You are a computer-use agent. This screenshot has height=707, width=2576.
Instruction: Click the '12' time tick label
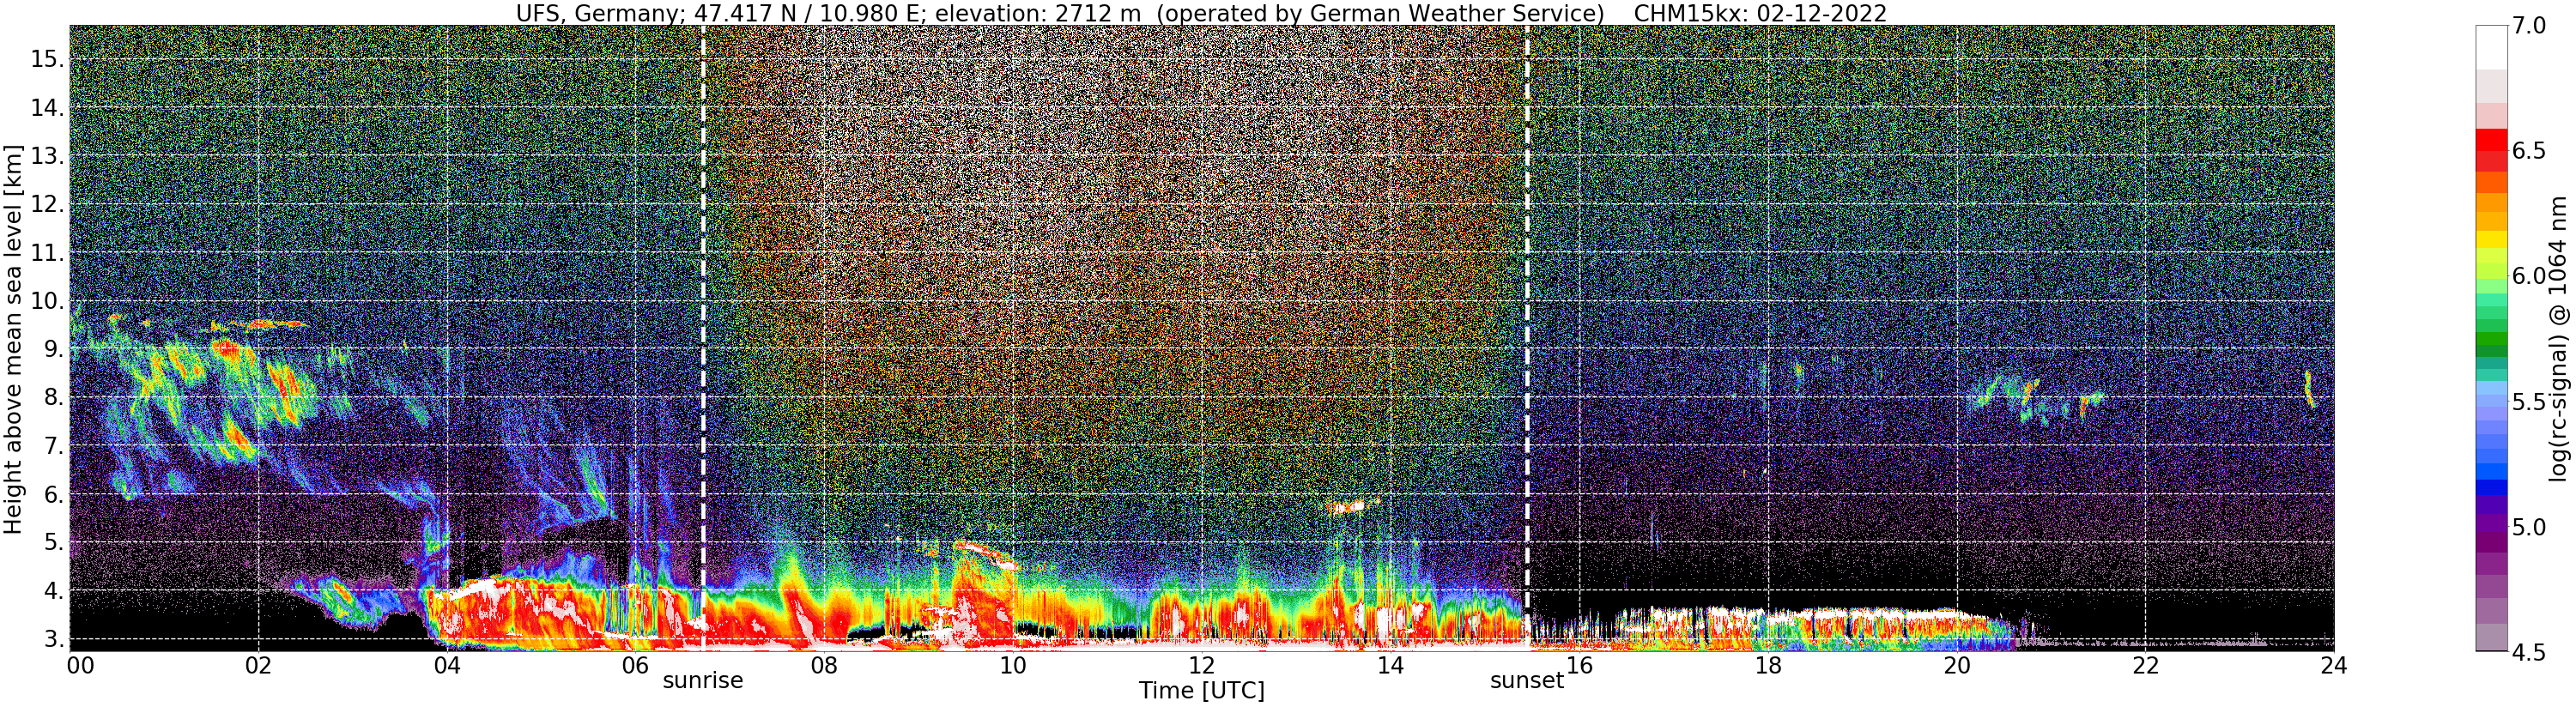[x=1201, y=666]
